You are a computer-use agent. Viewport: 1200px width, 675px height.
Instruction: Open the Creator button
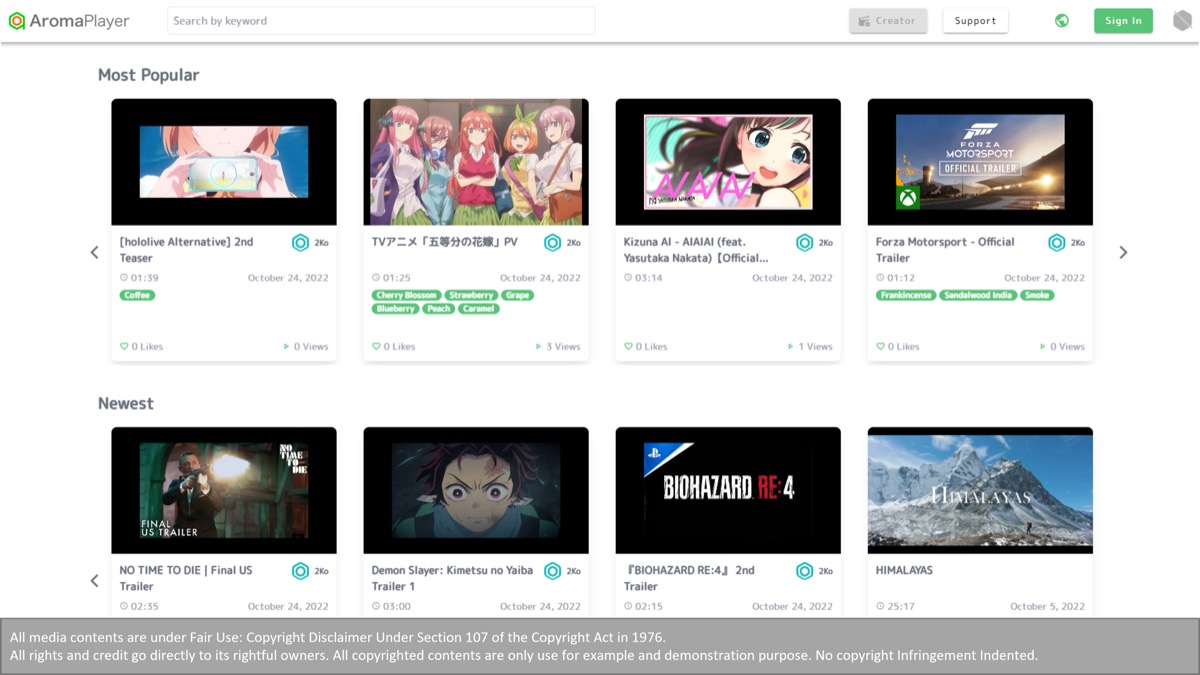point(888,21)
